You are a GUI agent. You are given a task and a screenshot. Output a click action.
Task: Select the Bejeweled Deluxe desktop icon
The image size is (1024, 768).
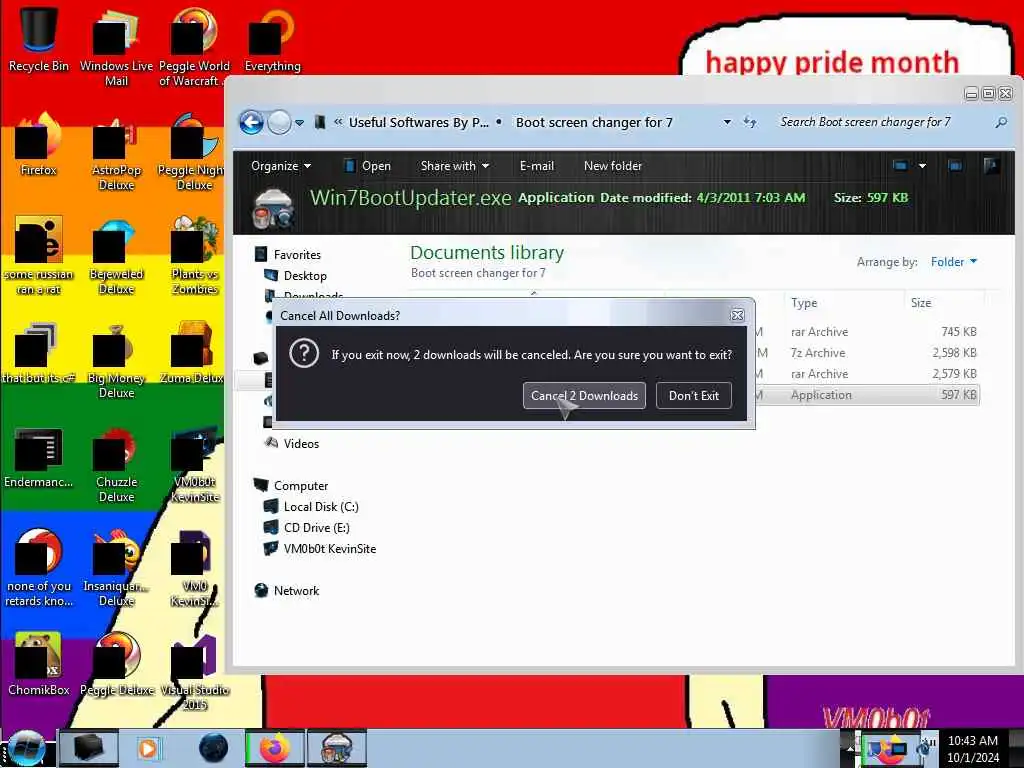pos(116,255)
